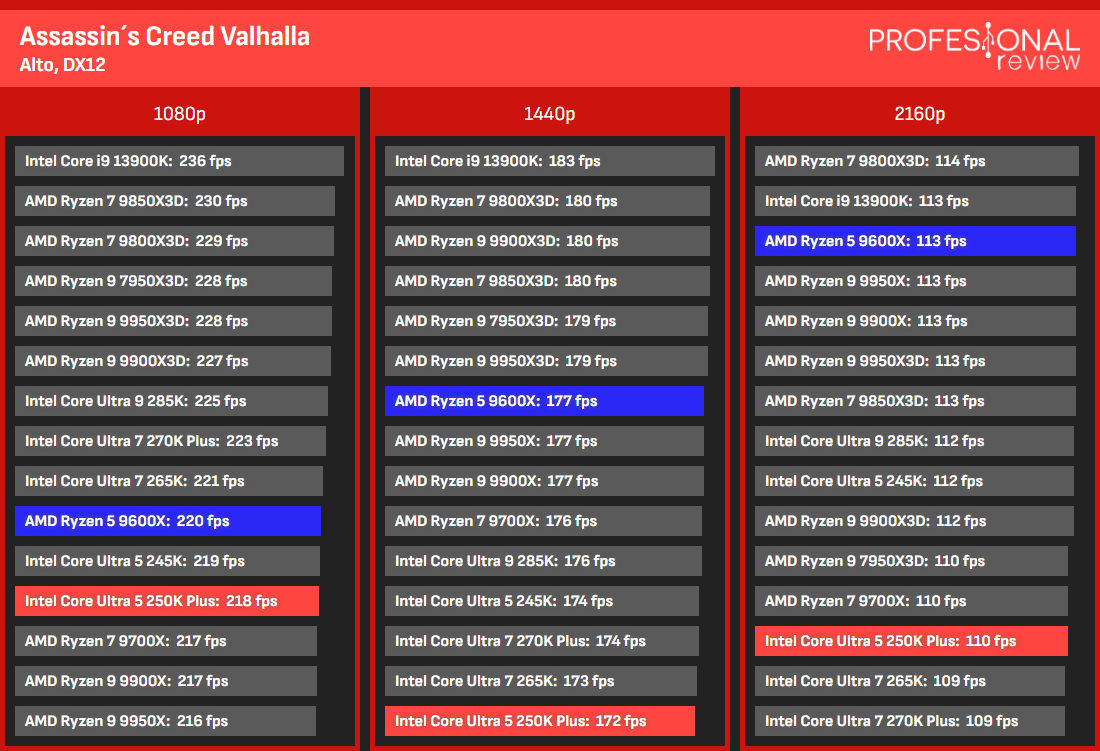Viewport: 1100px width, 751px height.
Task: Click red Intel Core Ultra 5 250K Plus 172 fps bar
Action: coord(540,720)
